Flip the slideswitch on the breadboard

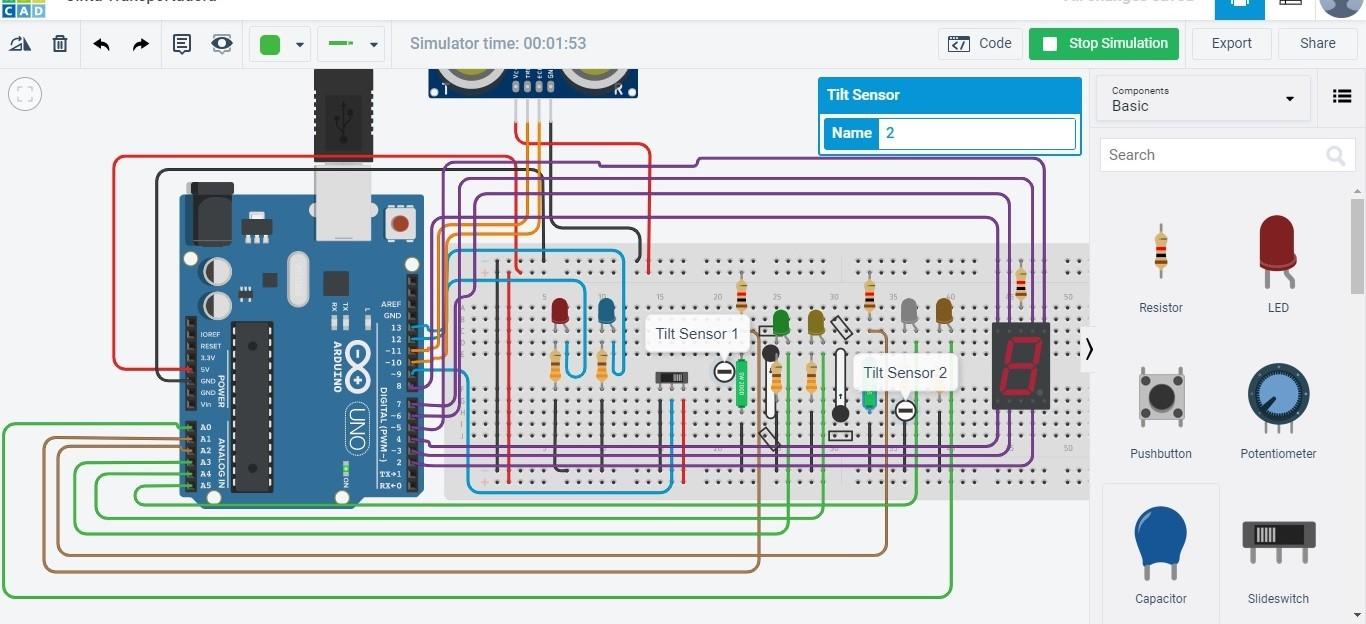pos(672,377)
